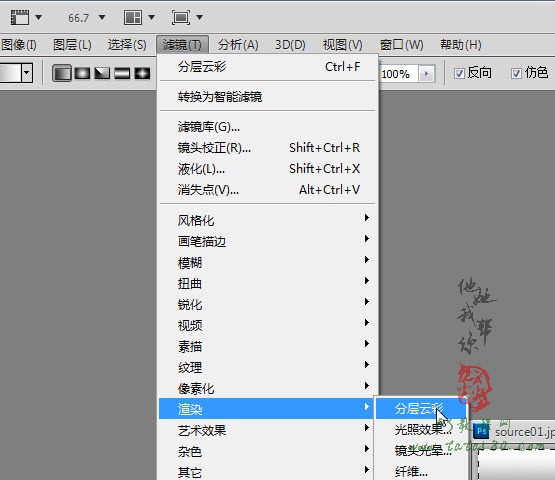Image resolution: width=555 pixels, height=480 pixels.
Task: Click the gradient preview swatch
Action: 10,73
